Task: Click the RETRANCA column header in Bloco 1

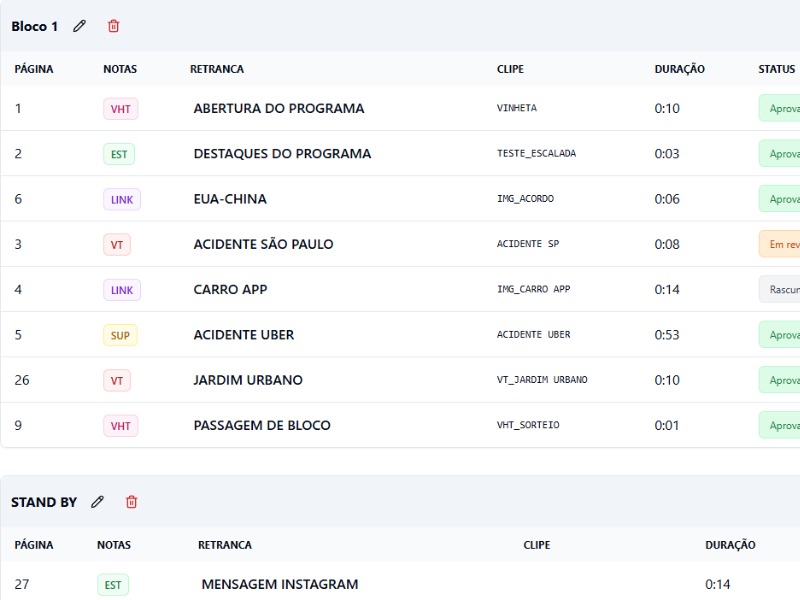Action: point(217,69)
